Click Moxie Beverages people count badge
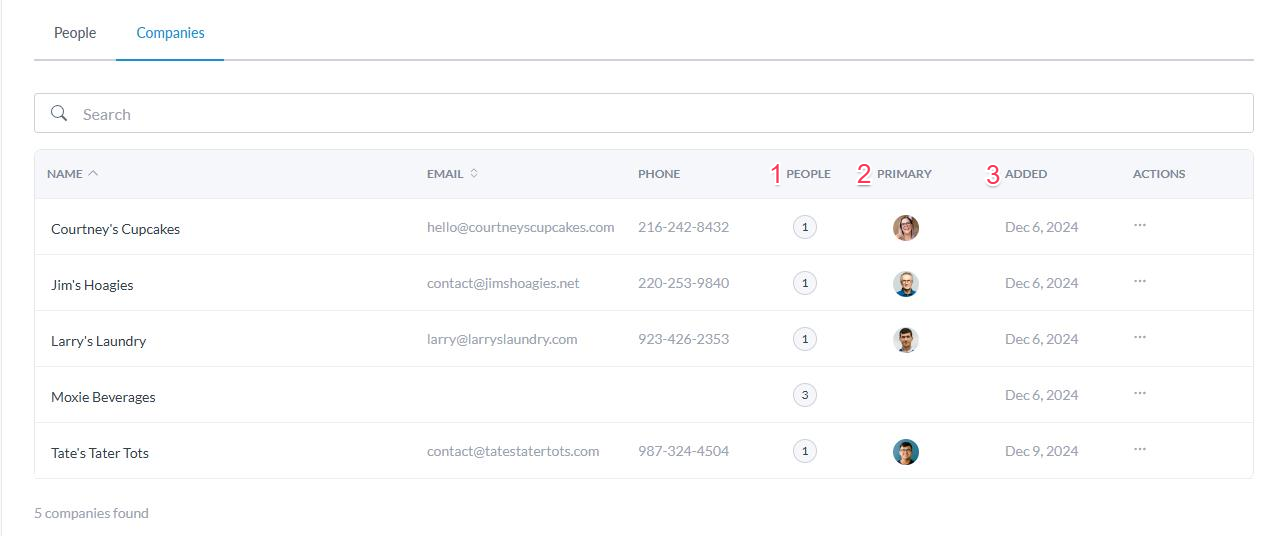The height and width of the screenshot is (536, 1284). click(805, 395)
